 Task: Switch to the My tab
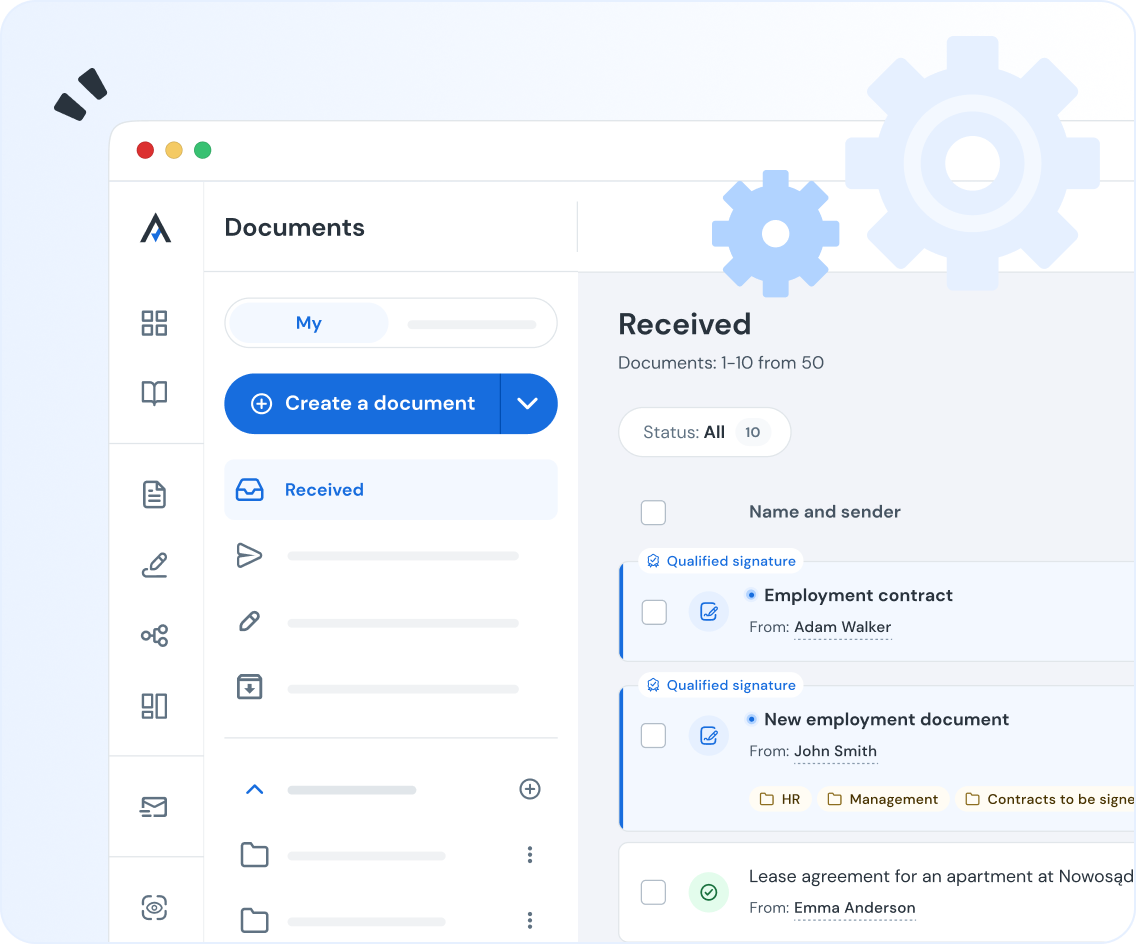click(308, 323)
